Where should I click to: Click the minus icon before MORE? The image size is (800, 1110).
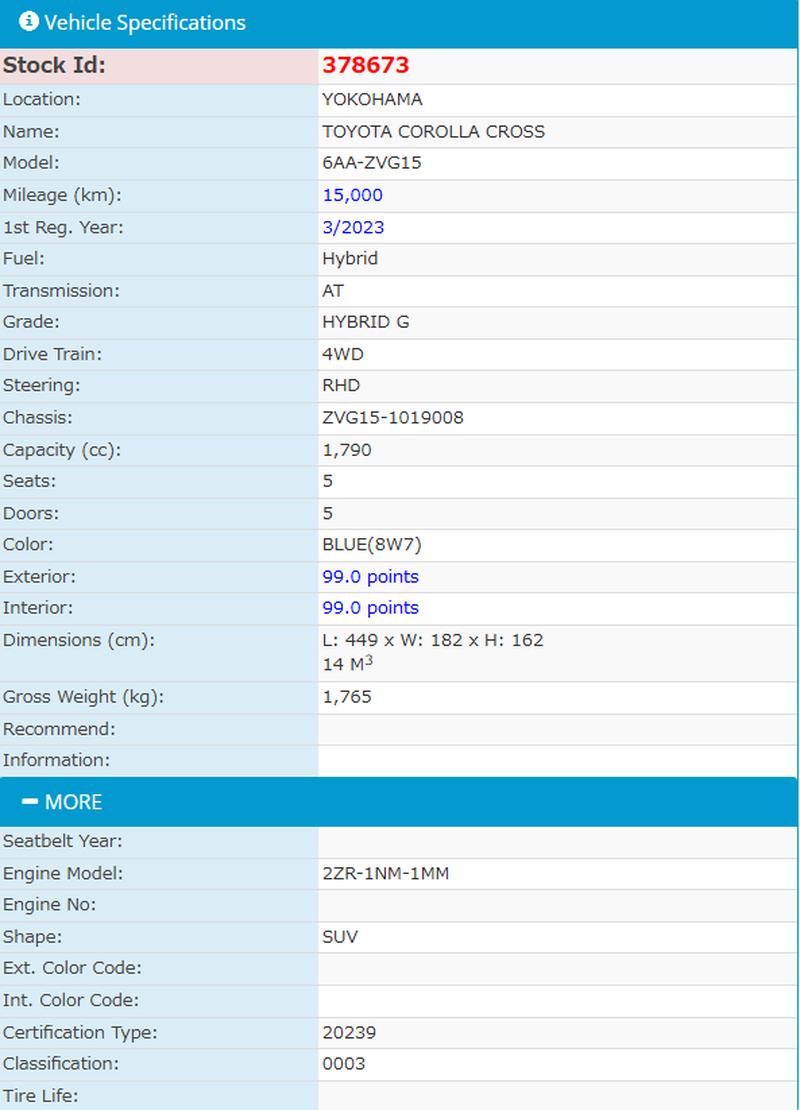(x=30, y=801)
